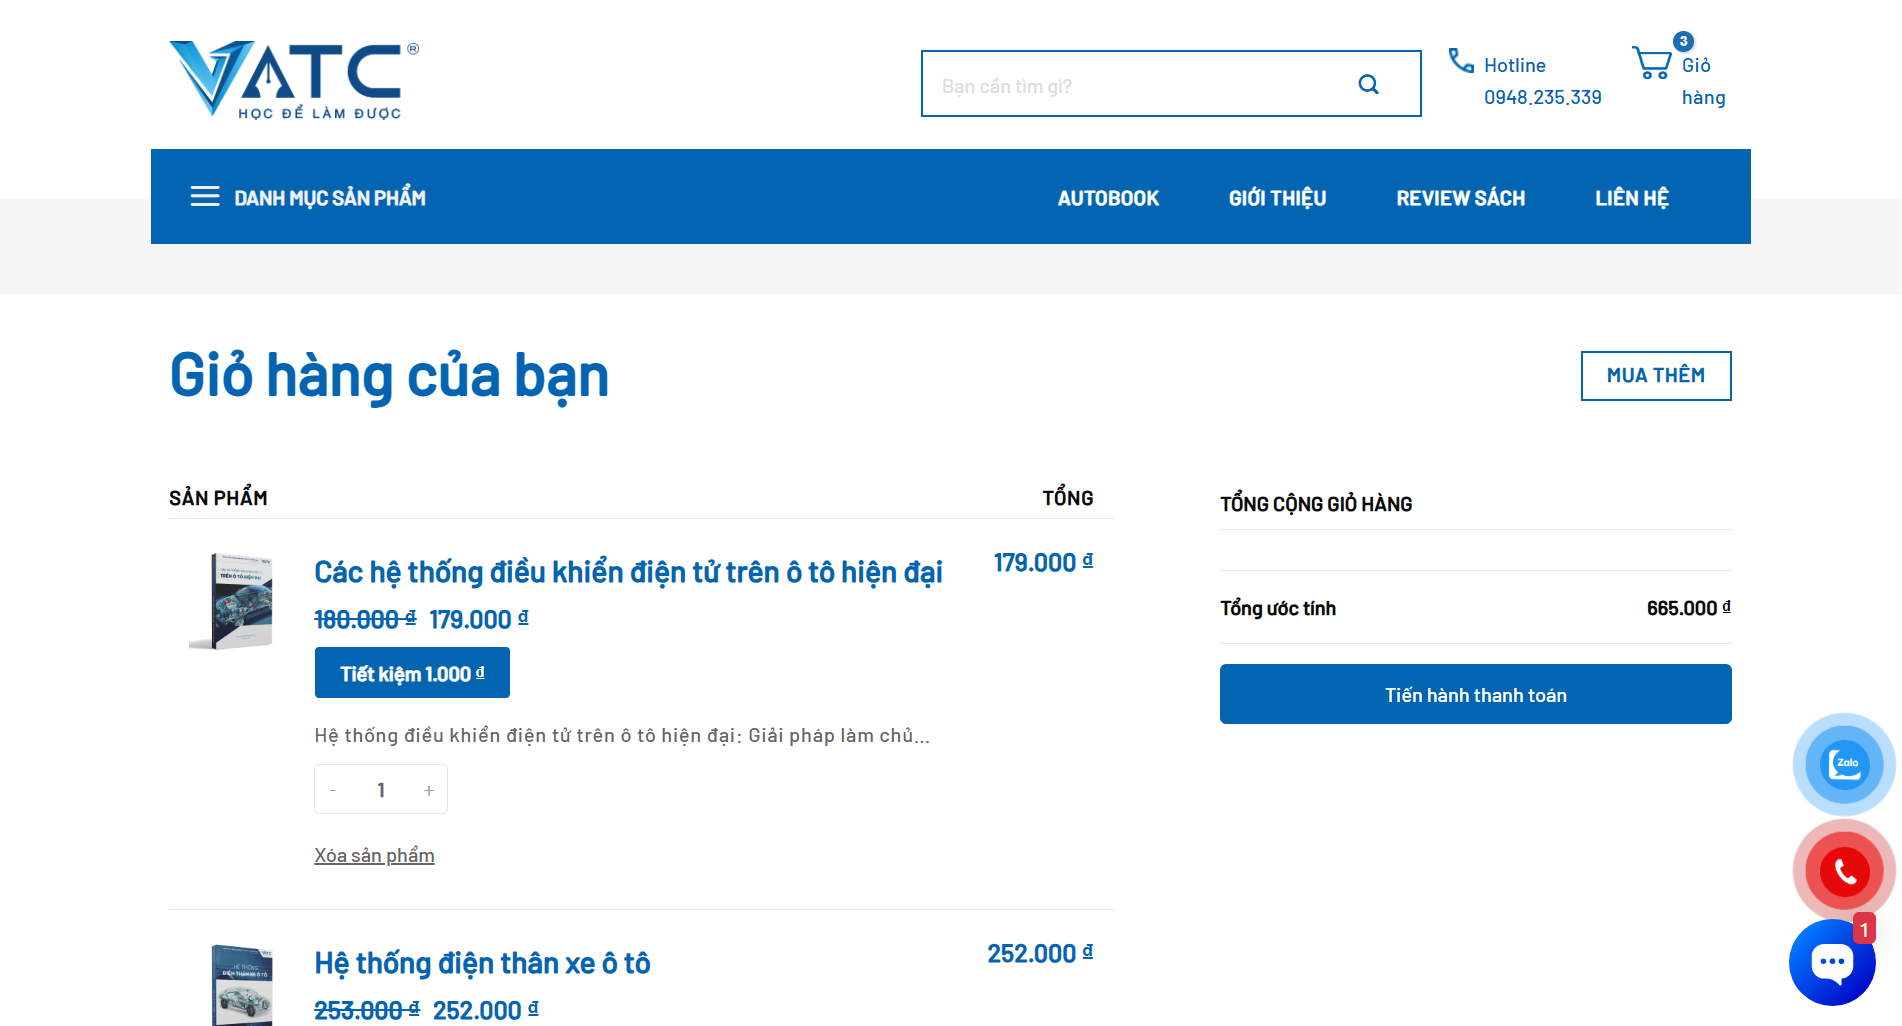Click the hotline phone icon
1902x1026 pixels.
click(x=1461, y=62)
